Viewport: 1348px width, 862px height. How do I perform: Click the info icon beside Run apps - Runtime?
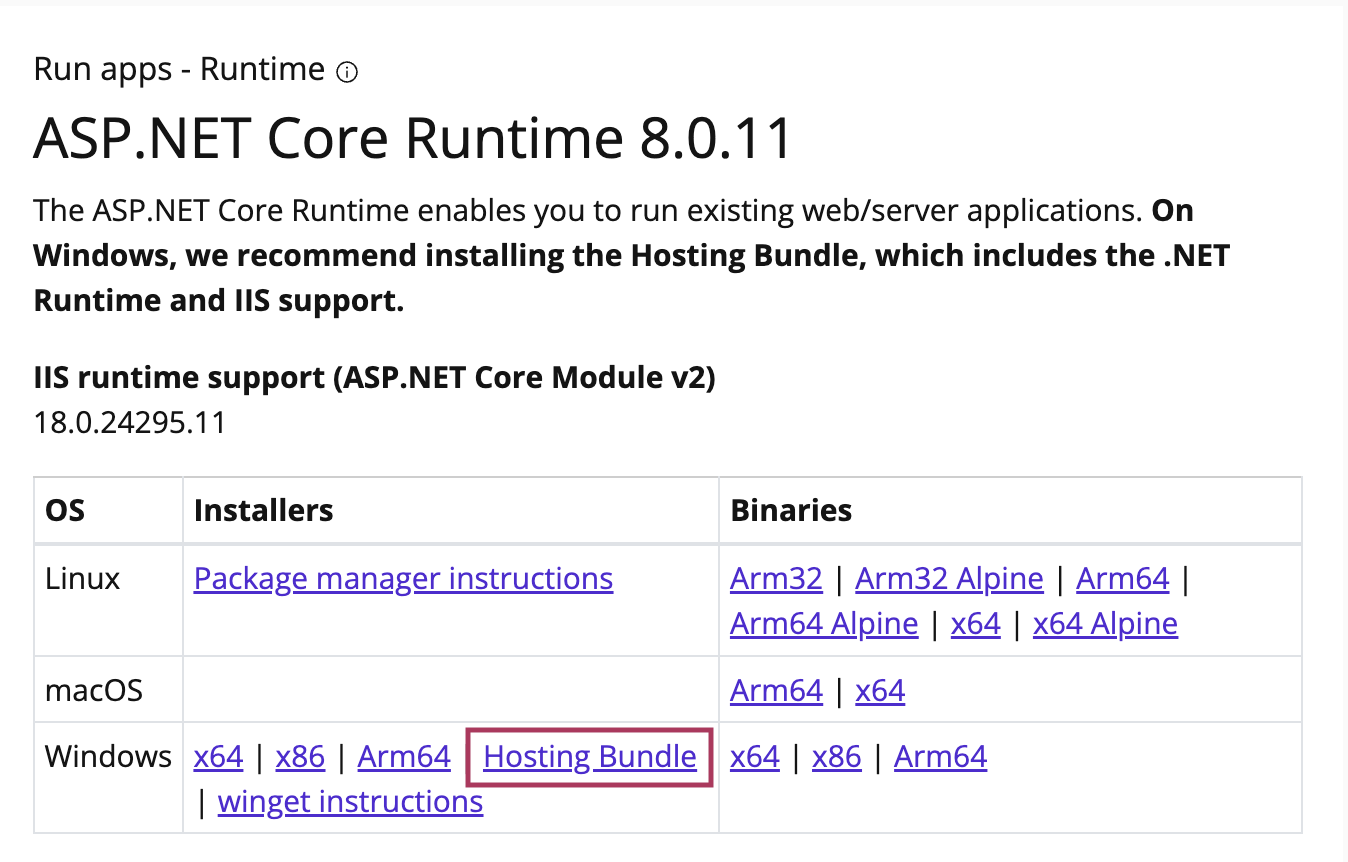click(347, 72)
